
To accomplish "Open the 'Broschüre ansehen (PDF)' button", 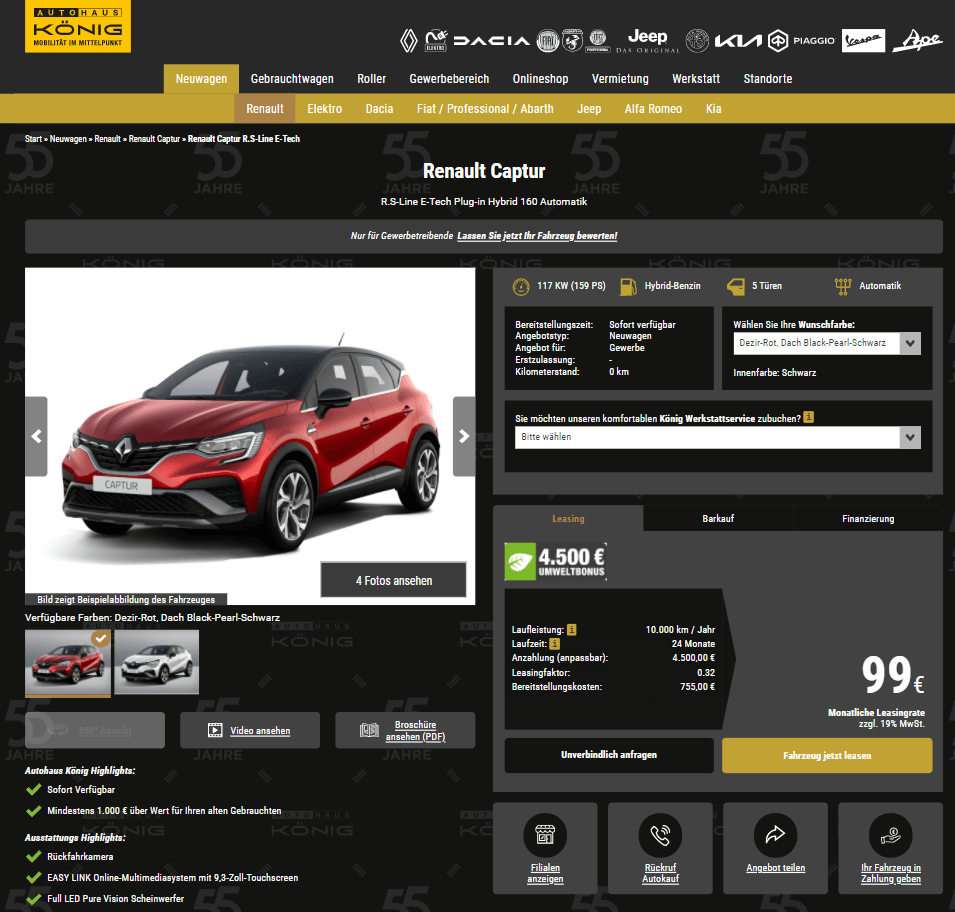I will coord(405,730).
